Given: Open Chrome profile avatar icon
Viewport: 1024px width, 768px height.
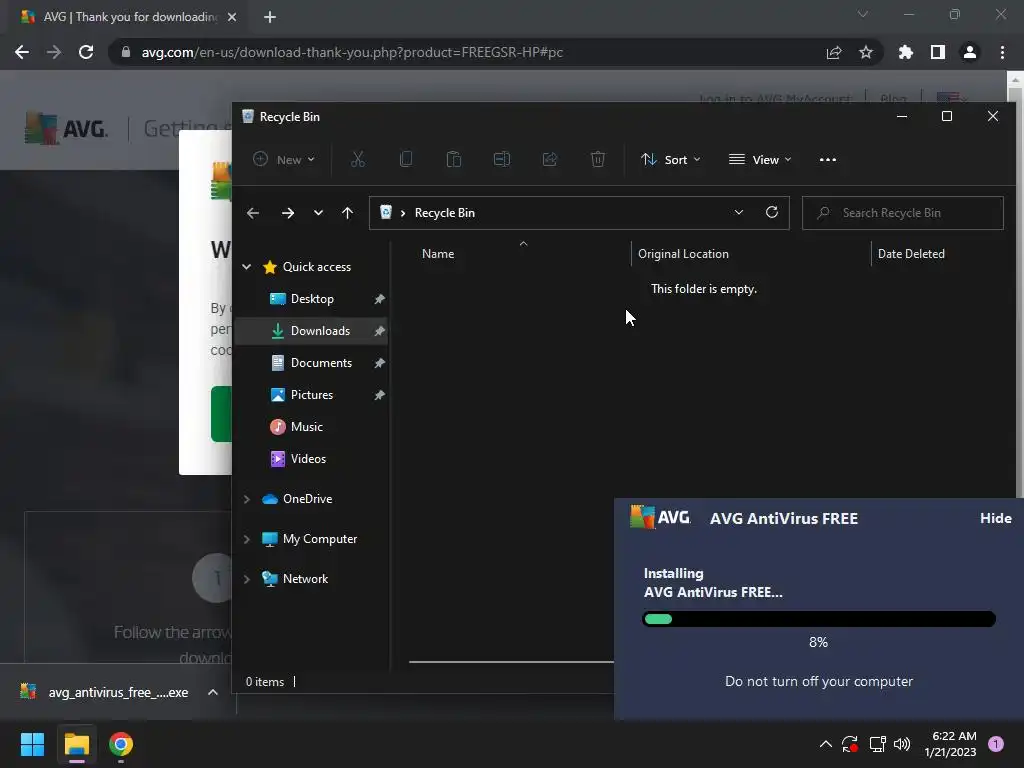Looking at the screenshot, I should coord(970,52).
